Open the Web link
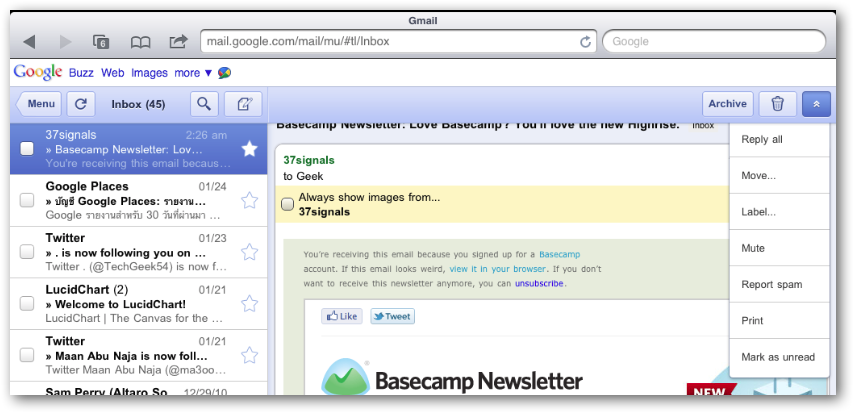The width and height of the screenshot is (854, 413). coord(113,73)
